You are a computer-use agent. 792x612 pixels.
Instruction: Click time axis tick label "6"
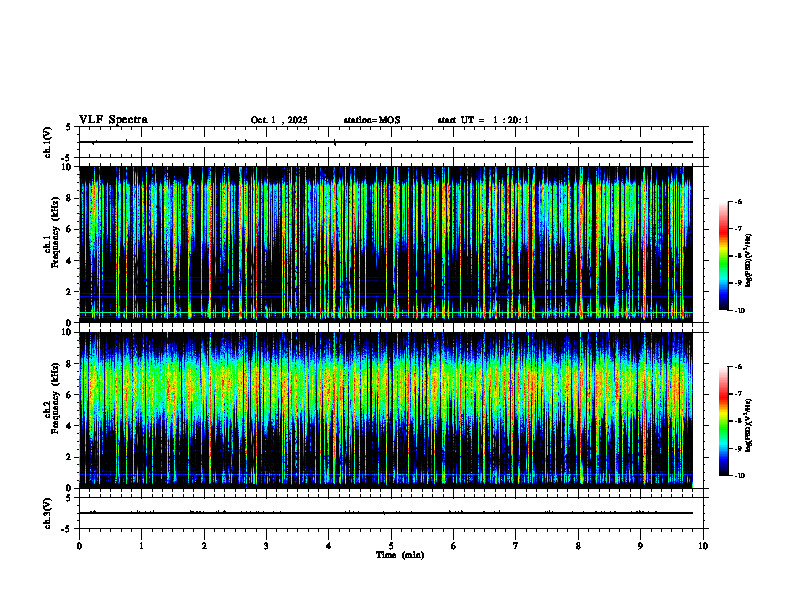click(x=454, y=546)
